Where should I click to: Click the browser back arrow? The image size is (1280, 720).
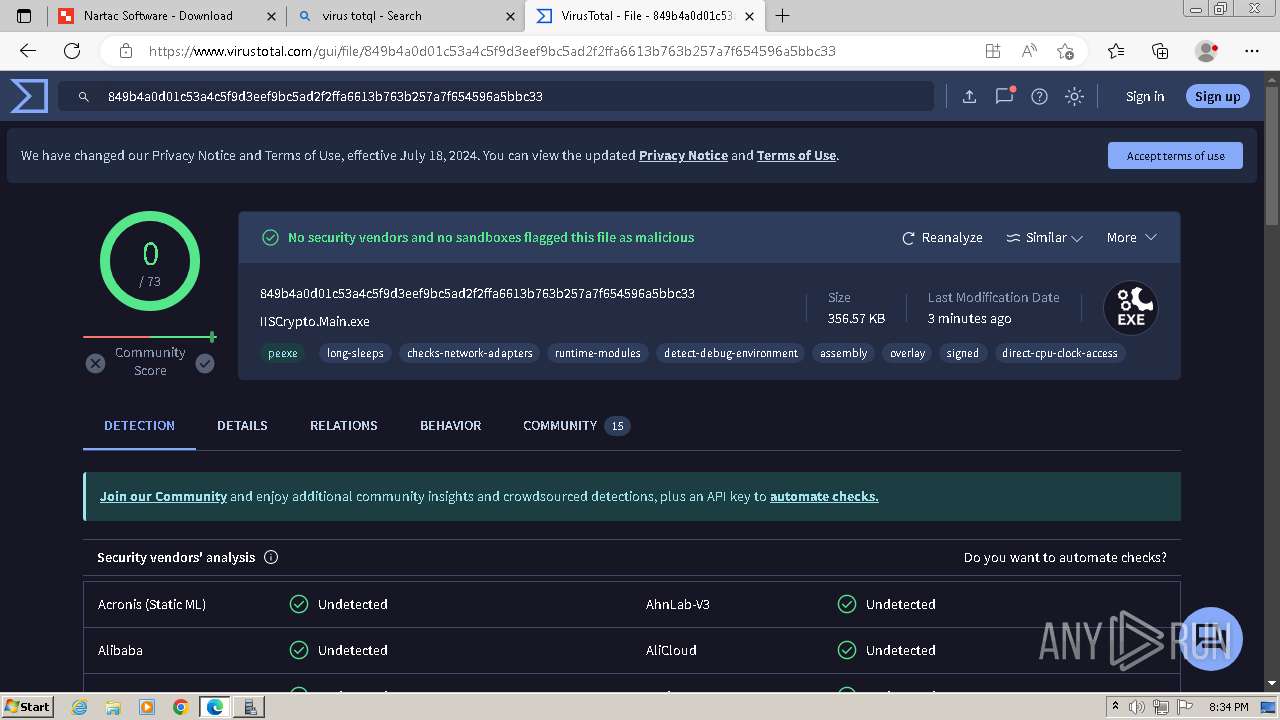[x=28, y=51]
